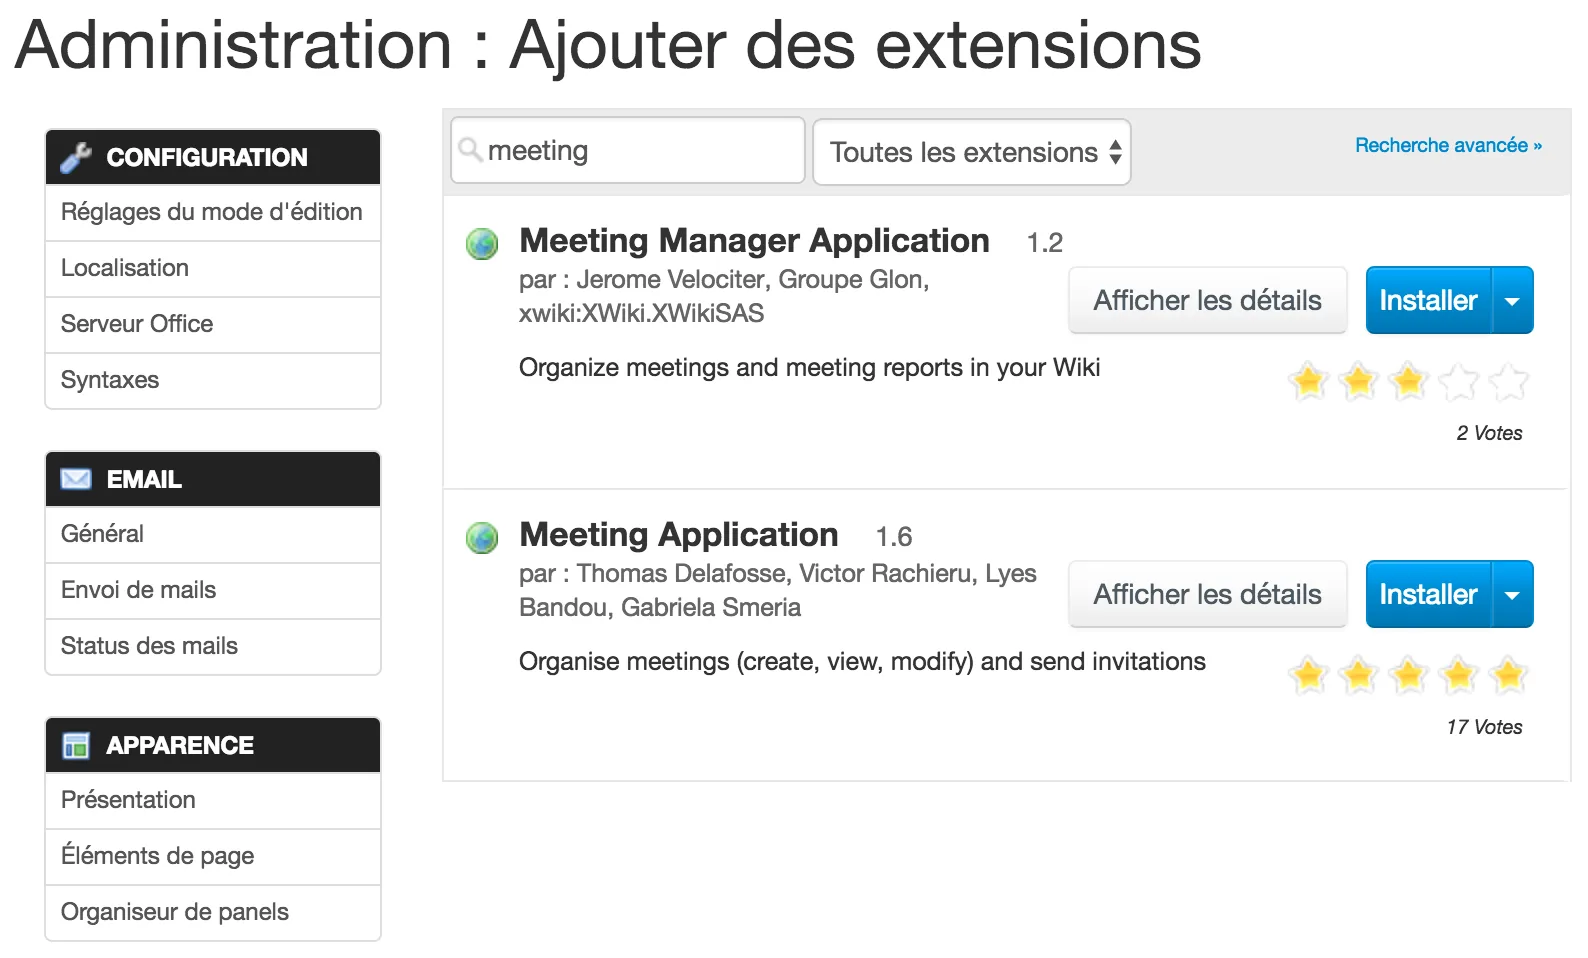Show details for Meeting Manager Application

1207,300
